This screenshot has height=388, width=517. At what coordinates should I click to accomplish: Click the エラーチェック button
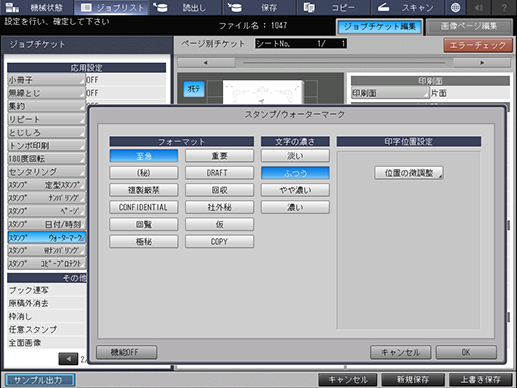click(x=478, y=45)
